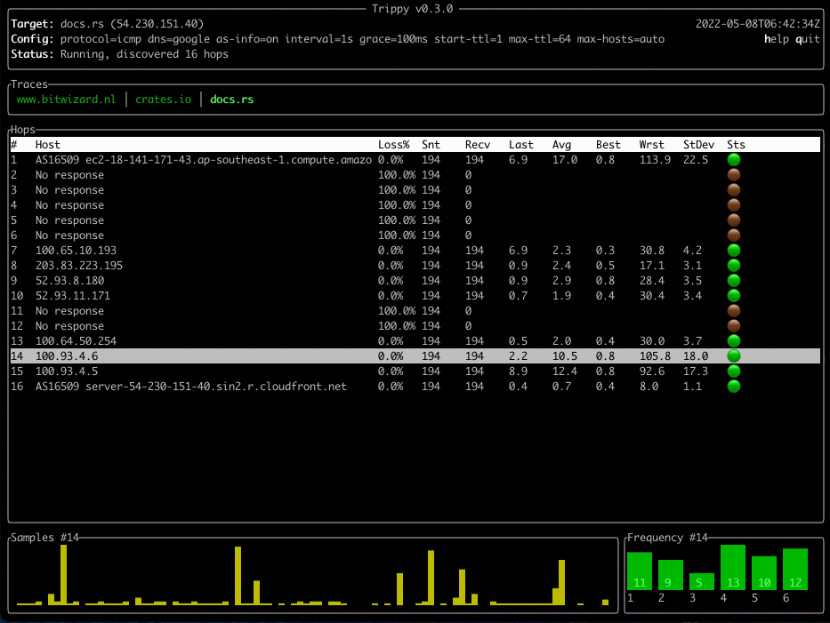
Task: Click the brown status dot for hop 2
Action: (733, 175)
